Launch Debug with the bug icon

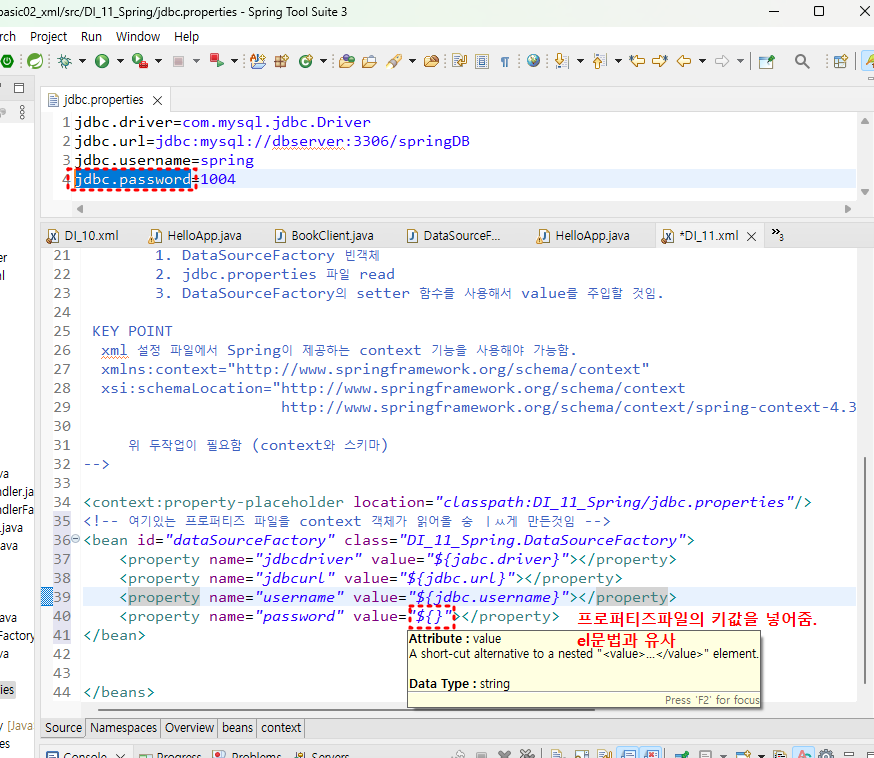tap(65, 61)
